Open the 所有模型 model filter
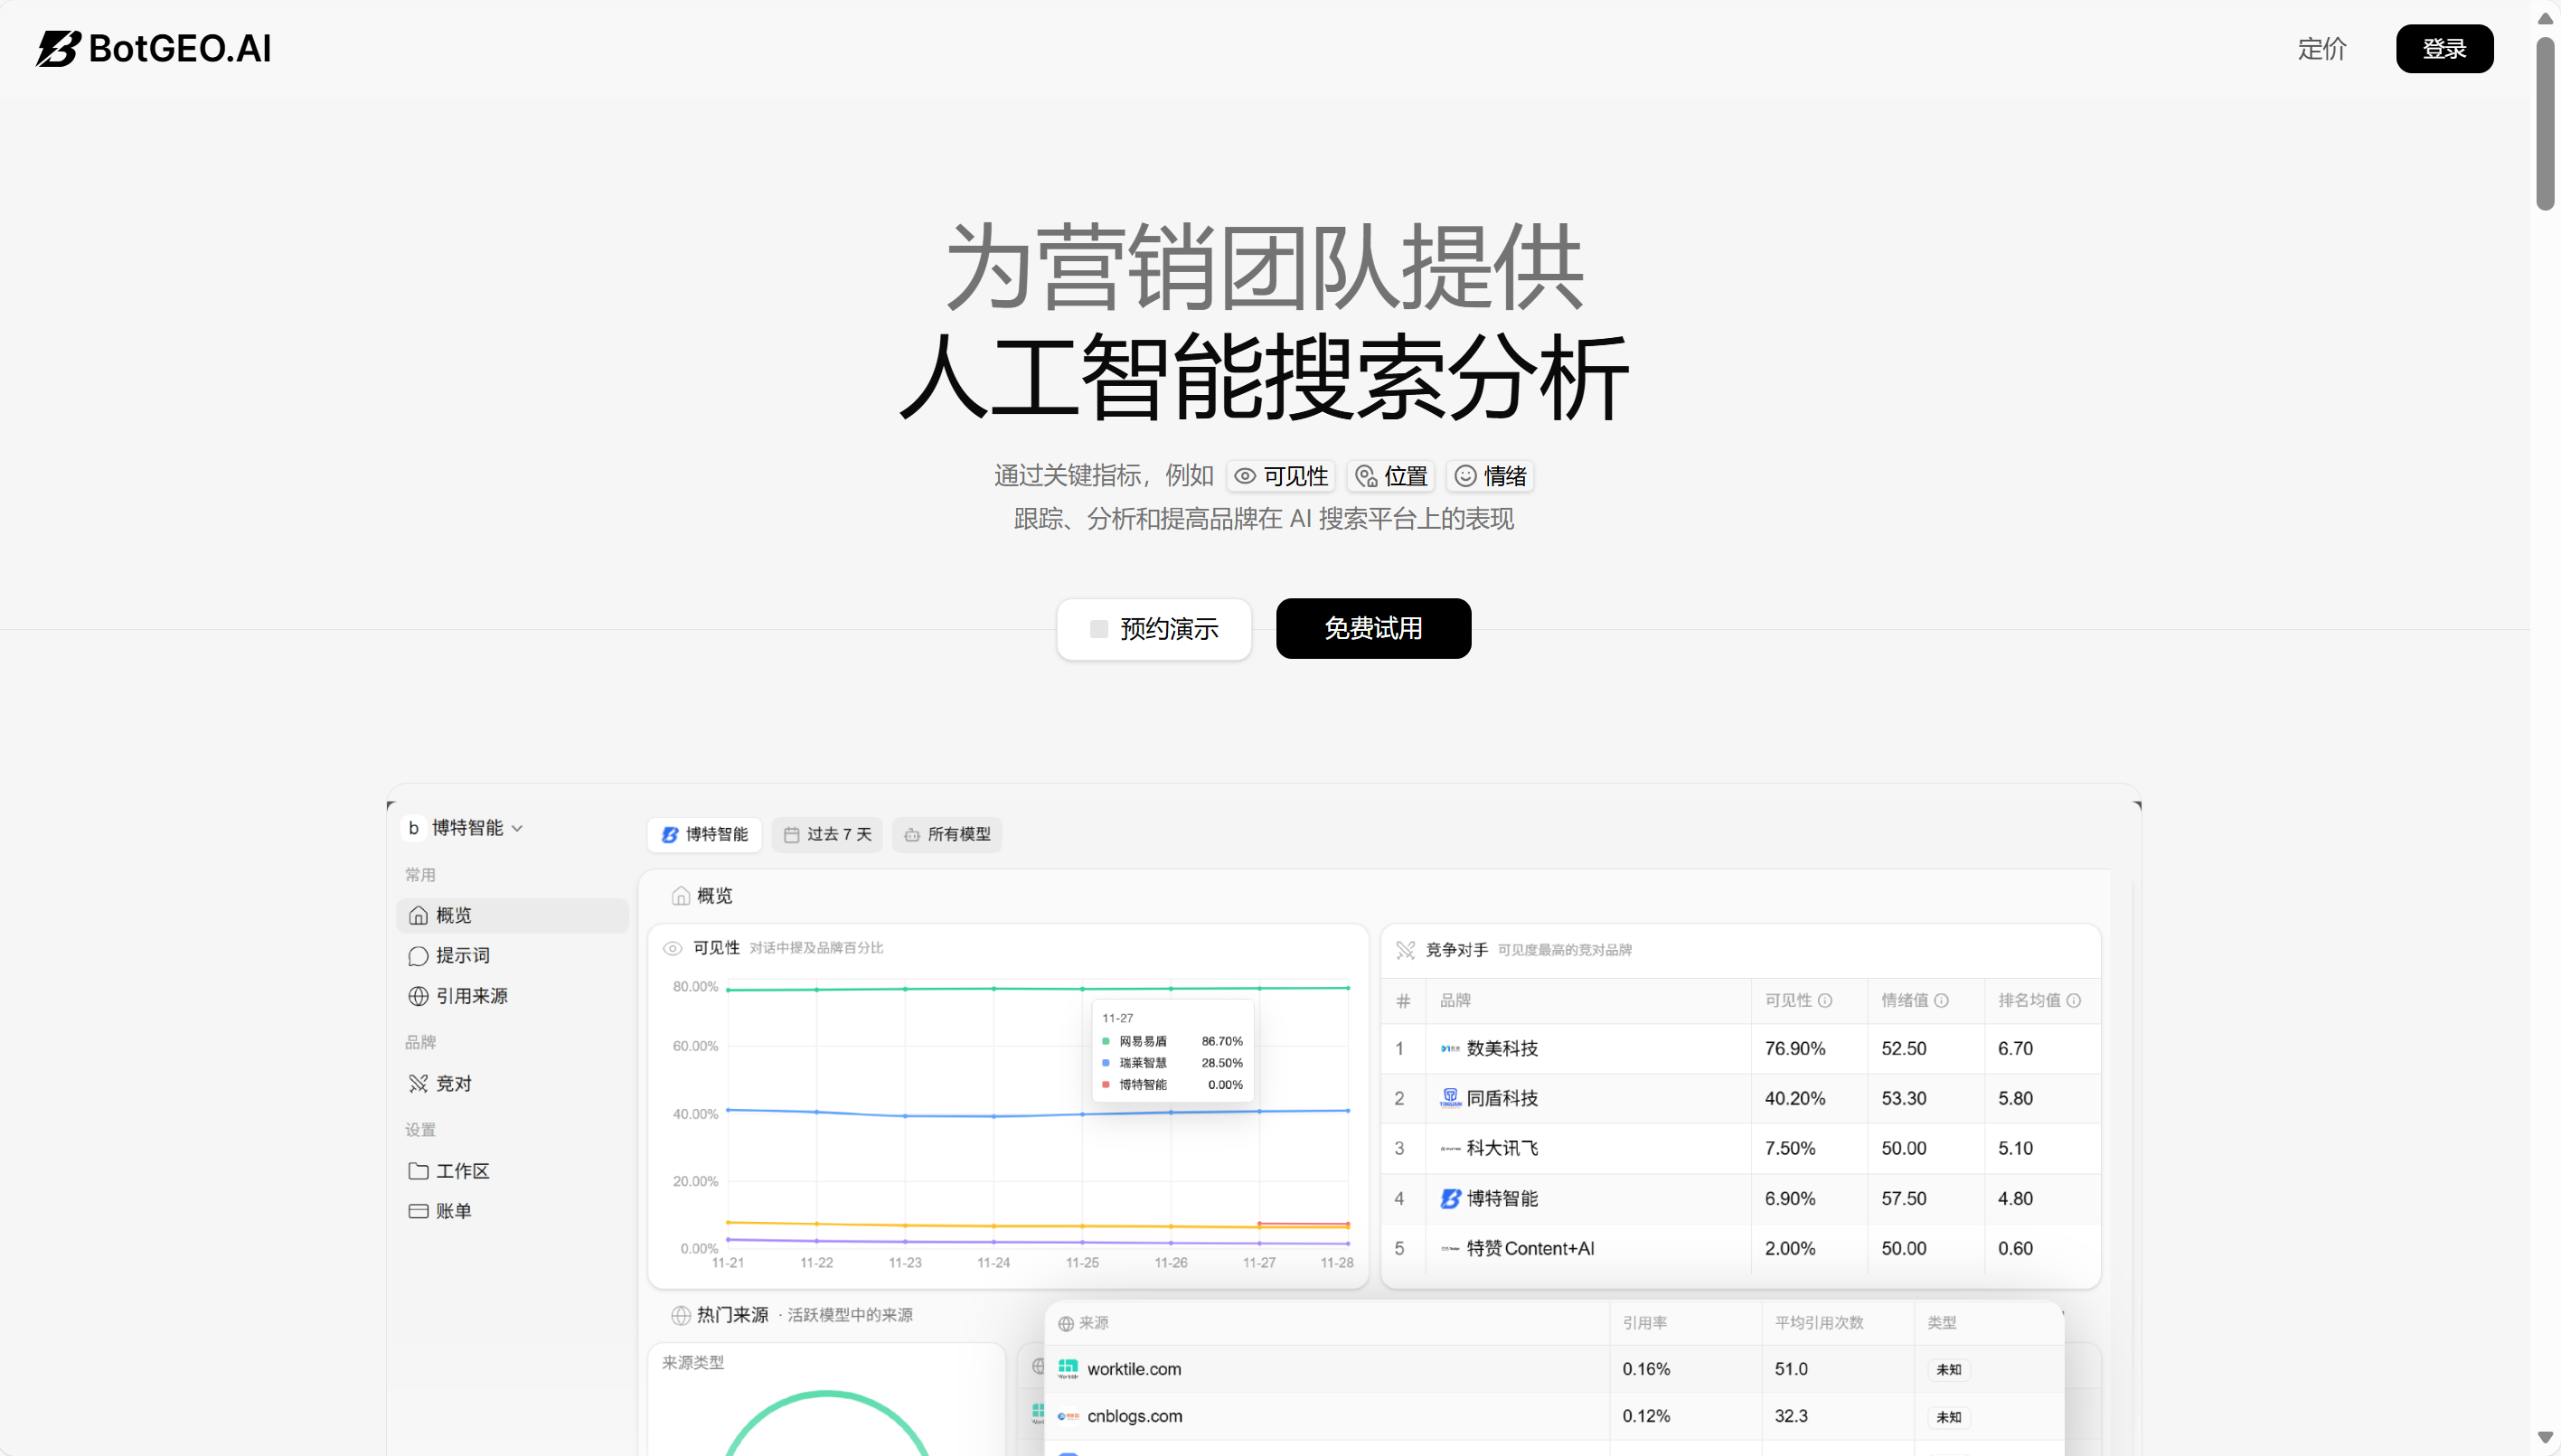 click(946, 834)
